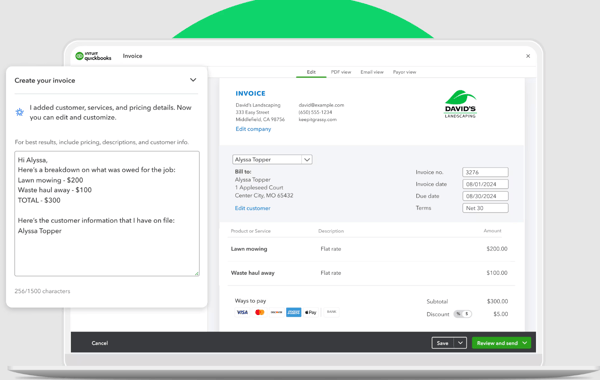The width and height of the screenshot is (600, 380).
Task: Click the Discover payment icon
Action: pyautogui.click(x=276, y=312)
